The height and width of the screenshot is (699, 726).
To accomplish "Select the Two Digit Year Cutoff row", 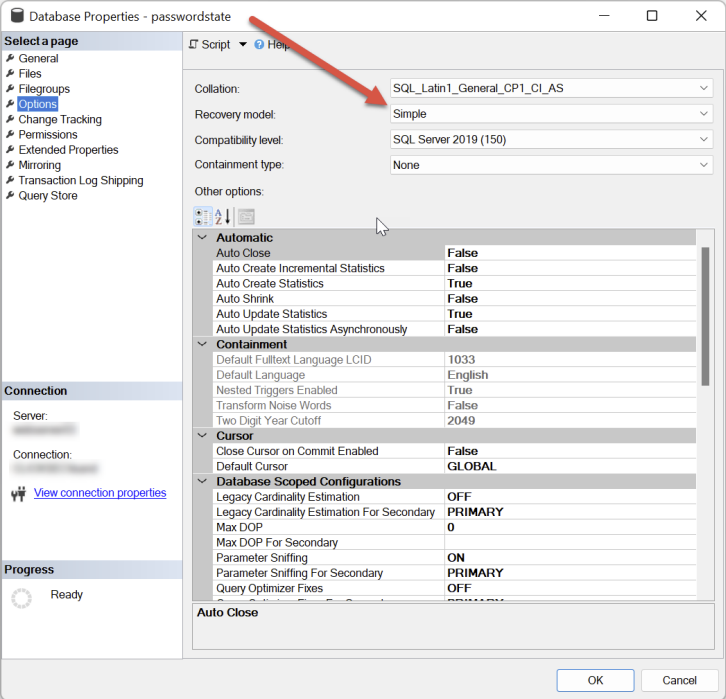I will [x=455, y=420].
